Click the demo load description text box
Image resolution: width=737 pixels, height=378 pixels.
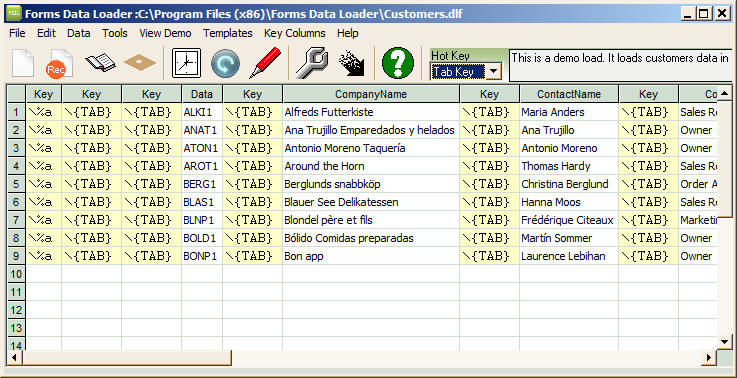tap(621, 65)
